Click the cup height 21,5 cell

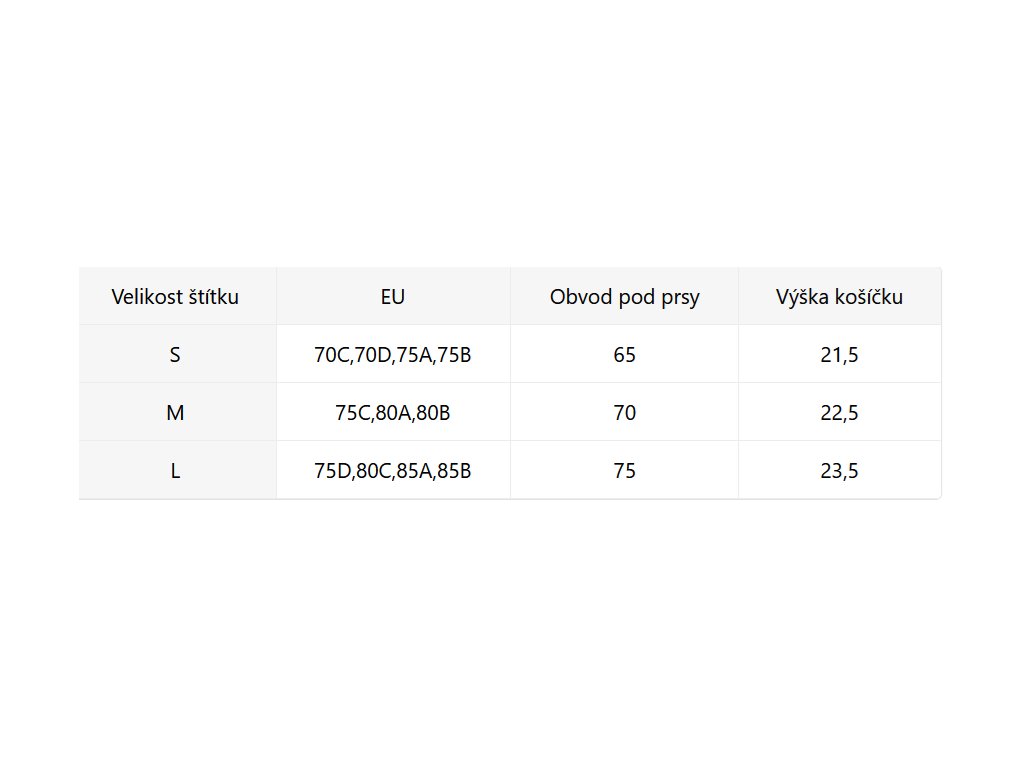[839, 355]
